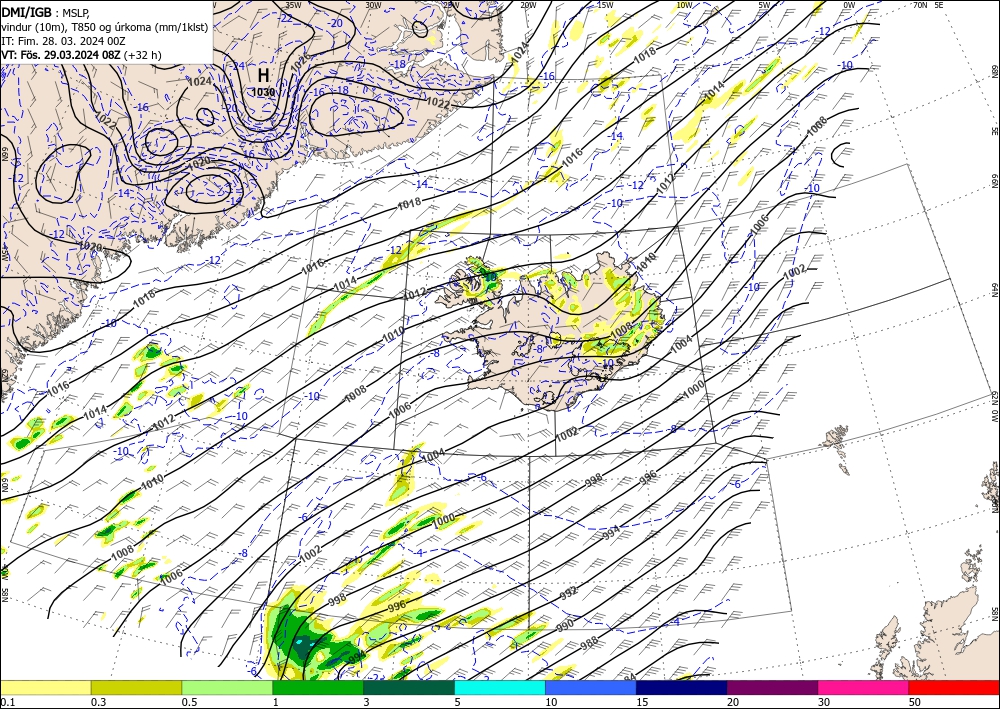
Task: Click the '0.3' legend value
Action: (98, 702)
